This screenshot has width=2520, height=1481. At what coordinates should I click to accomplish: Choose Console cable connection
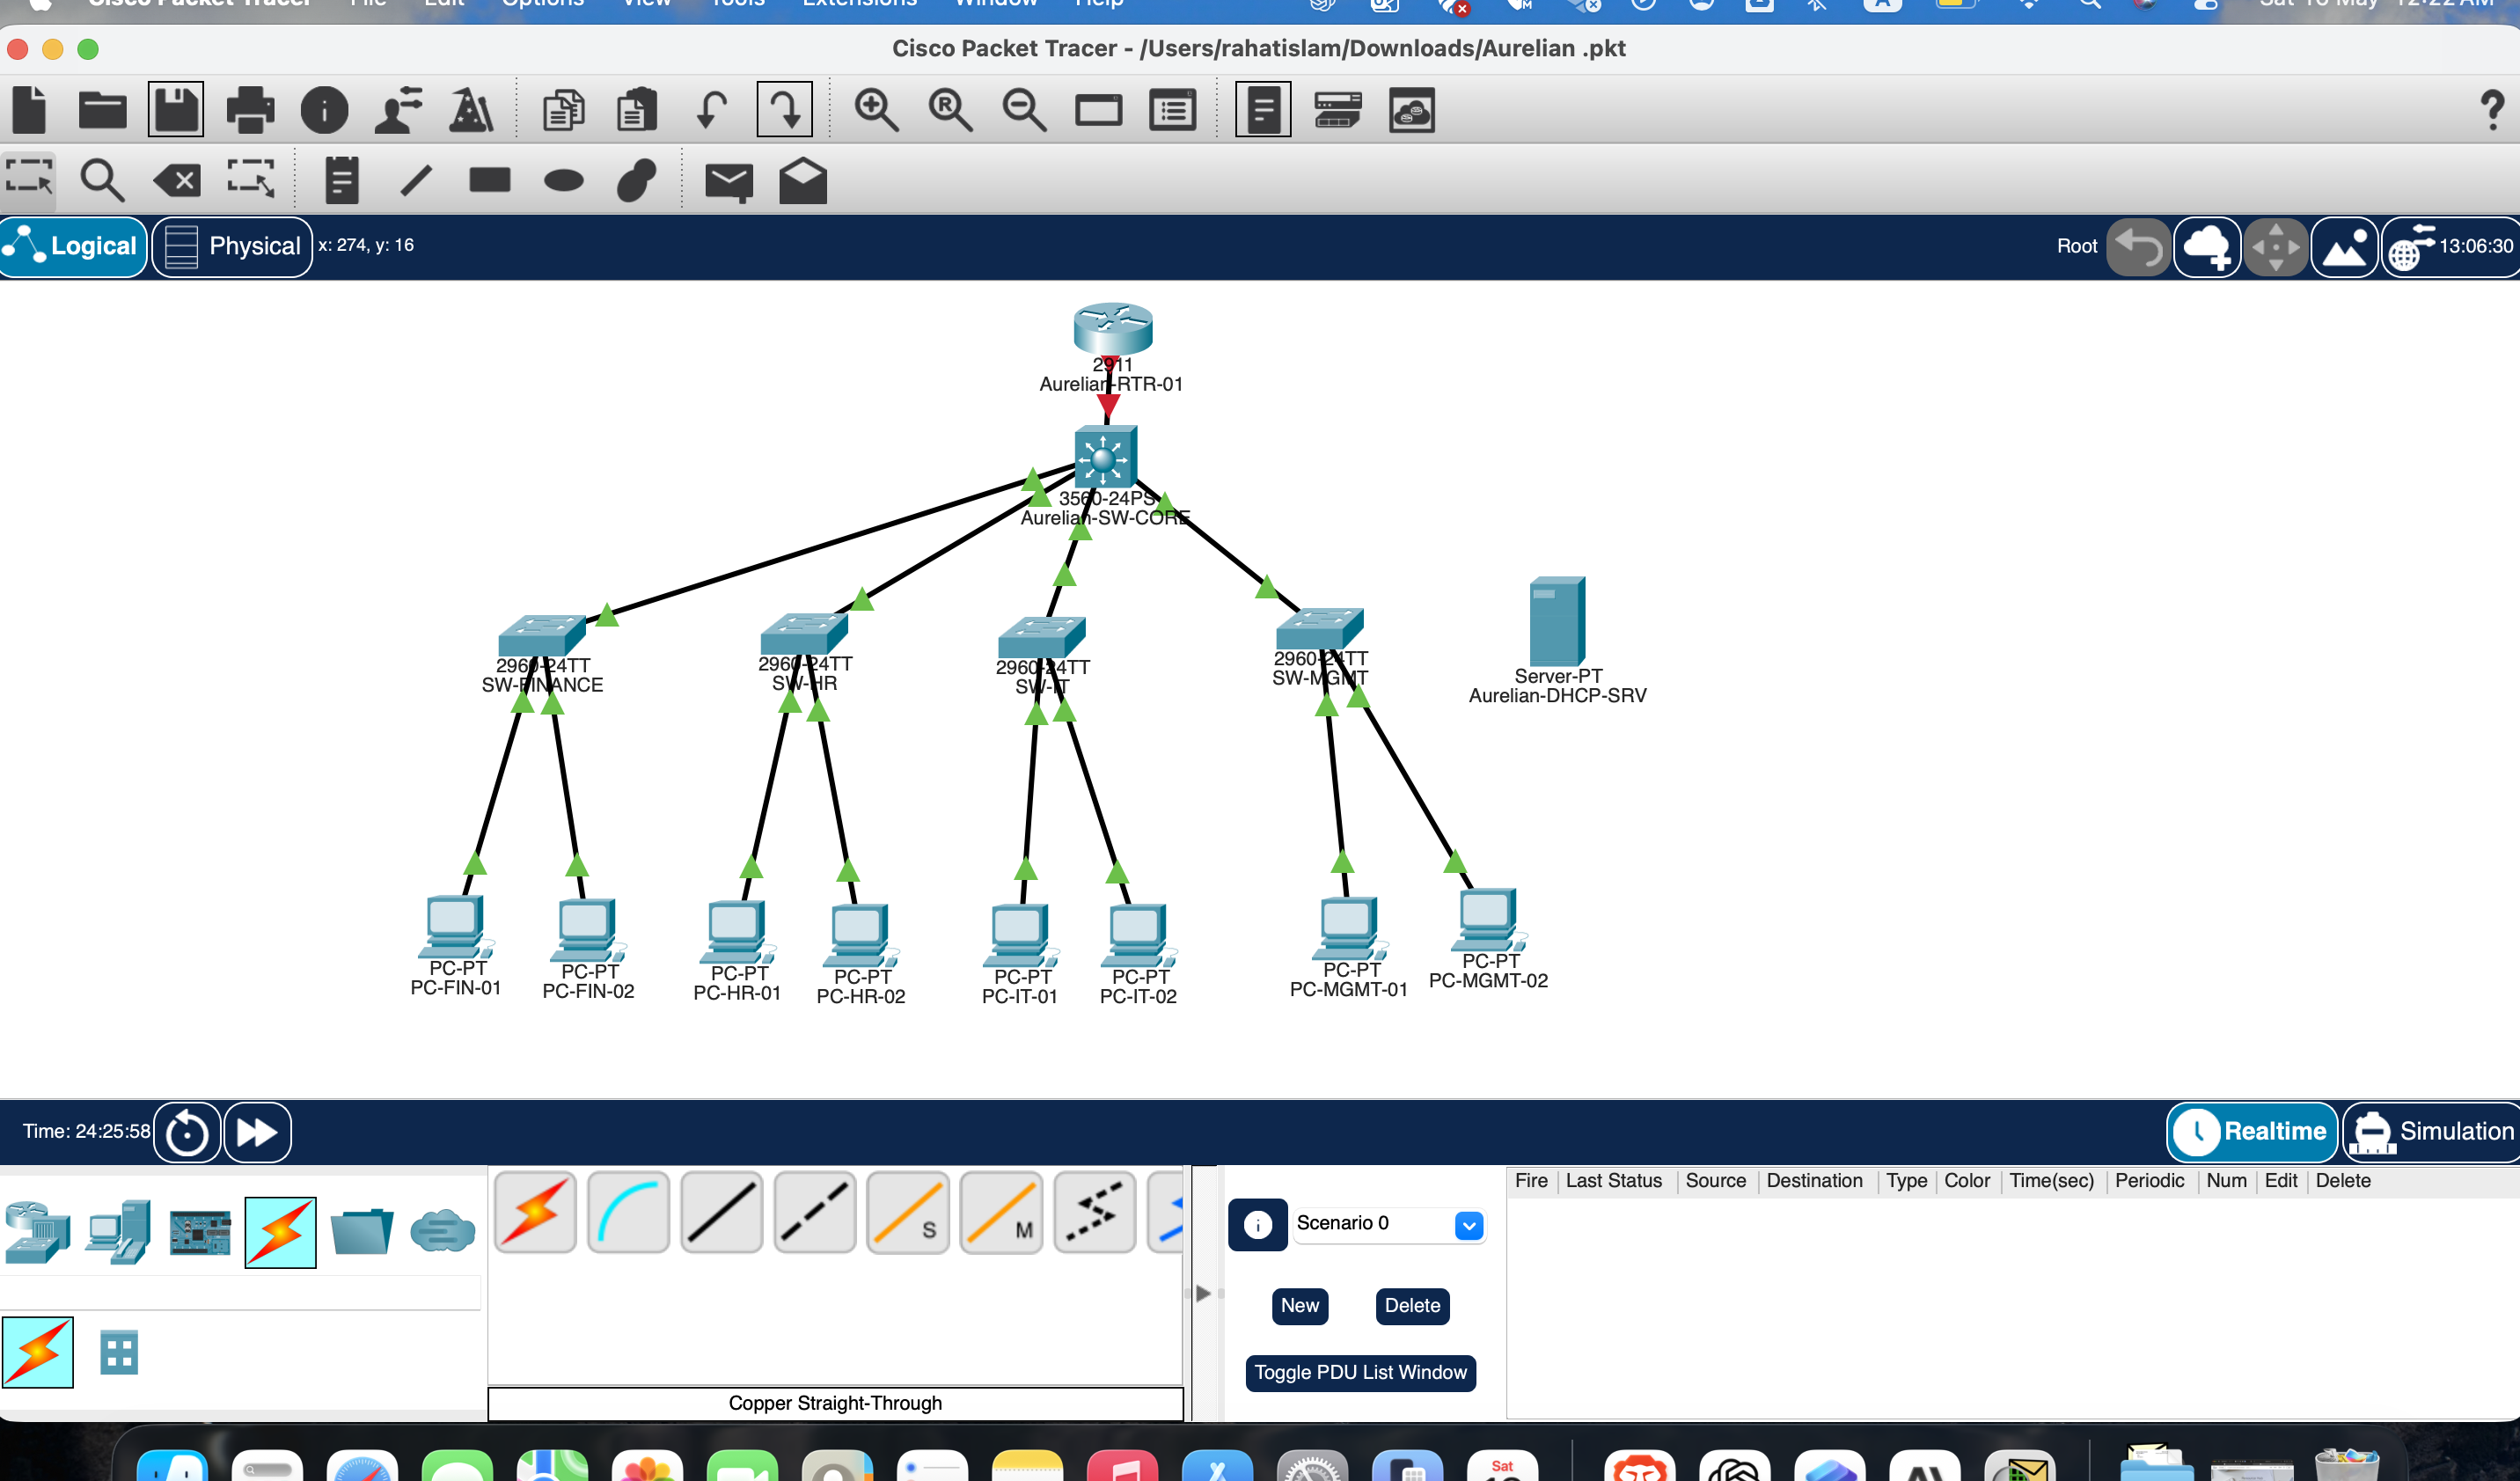(629, 1212)
